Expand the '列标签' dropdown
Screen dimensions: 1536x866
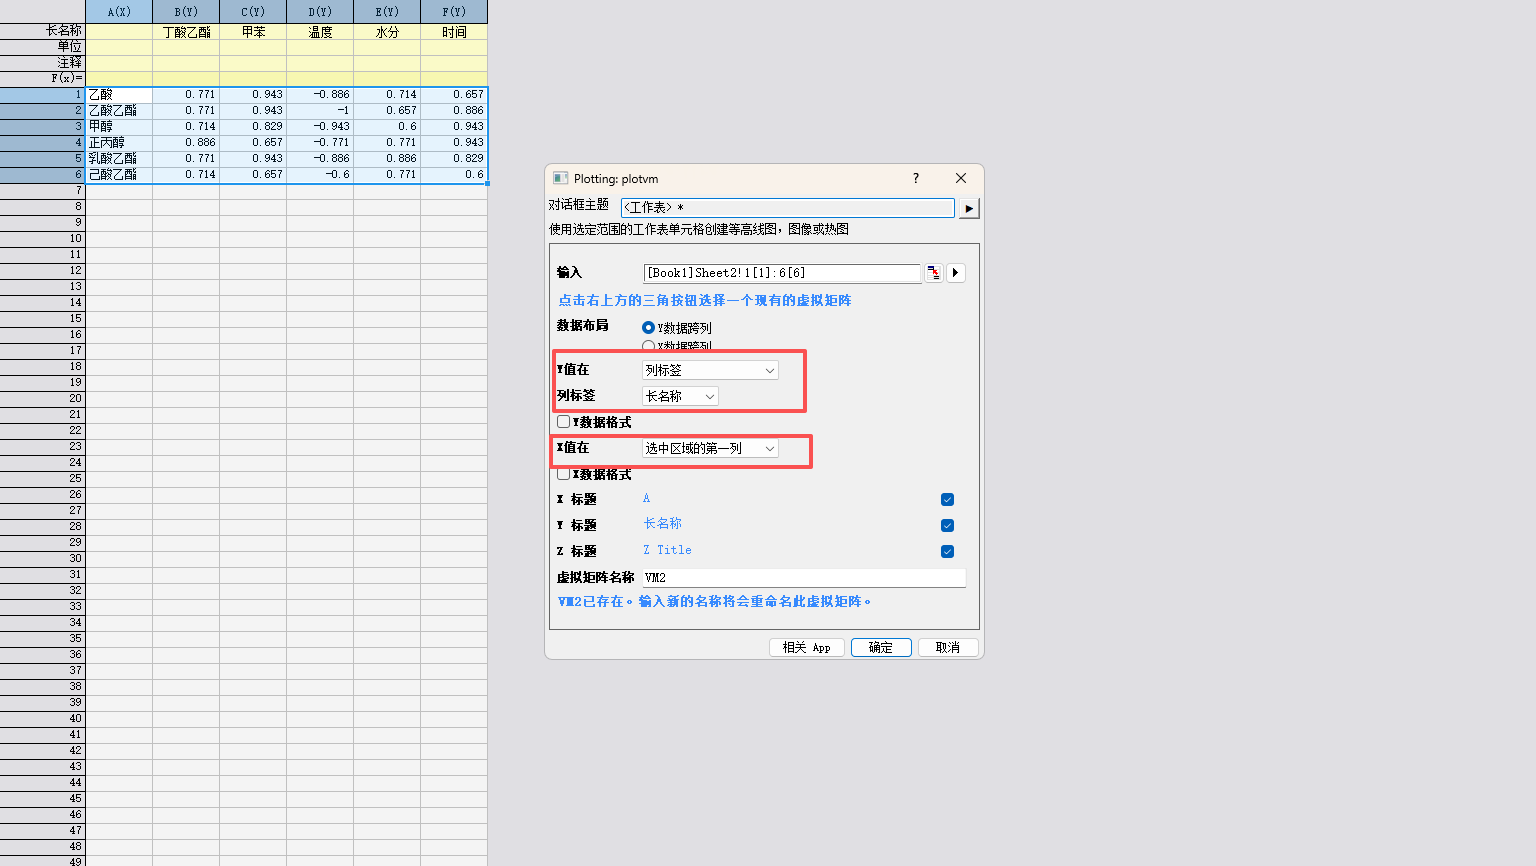click(680, 397)
